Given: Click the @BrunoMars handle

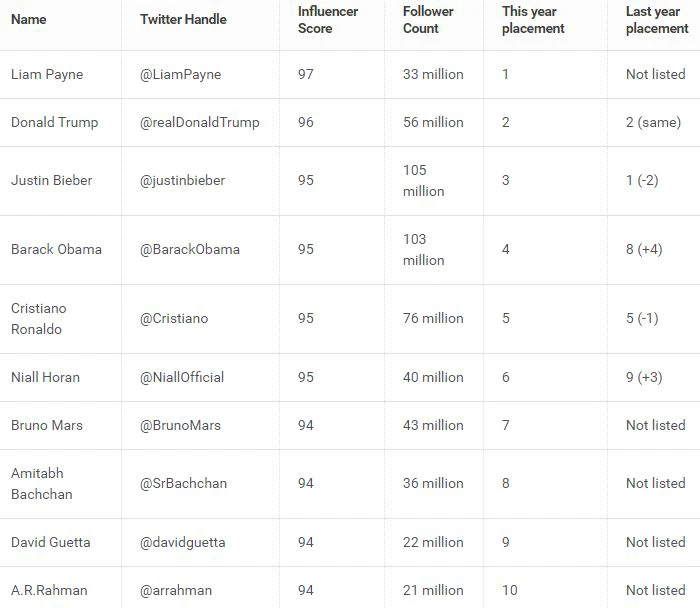Looking at the screenshot, I should pos(180,425).
